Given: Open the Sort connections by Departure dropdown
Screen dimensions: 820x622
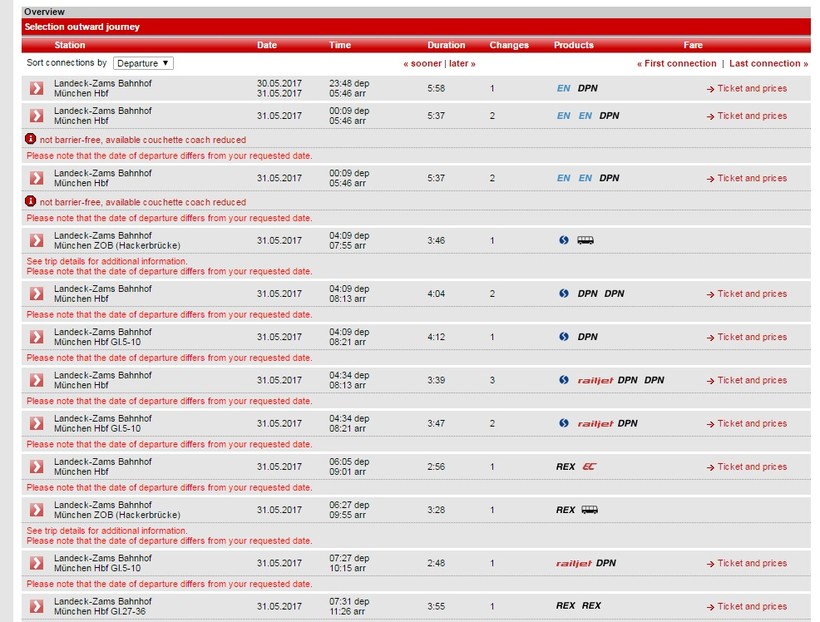Looking at the screenshot, I should point(143,63).
